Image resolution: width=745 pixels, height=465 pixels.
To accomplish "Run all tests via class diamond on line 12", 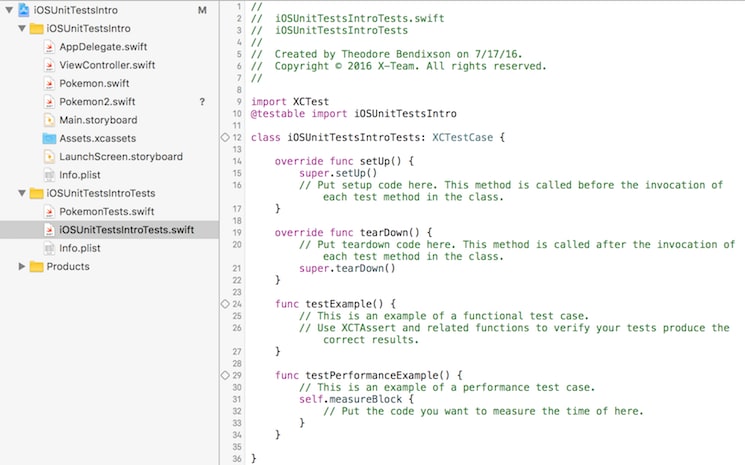I will 225,137.
